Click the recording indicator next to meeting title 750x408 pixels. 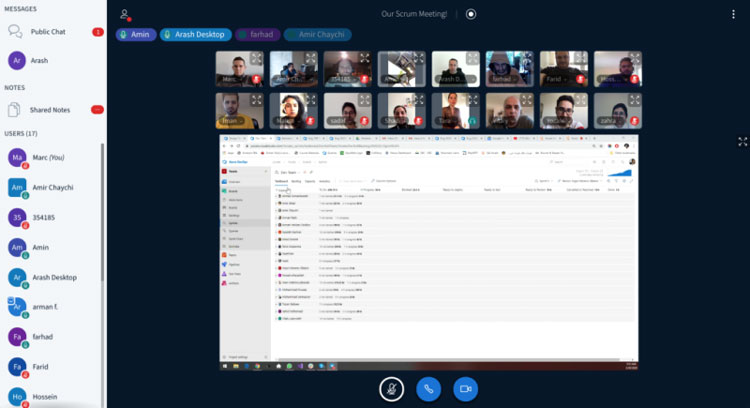471,15
